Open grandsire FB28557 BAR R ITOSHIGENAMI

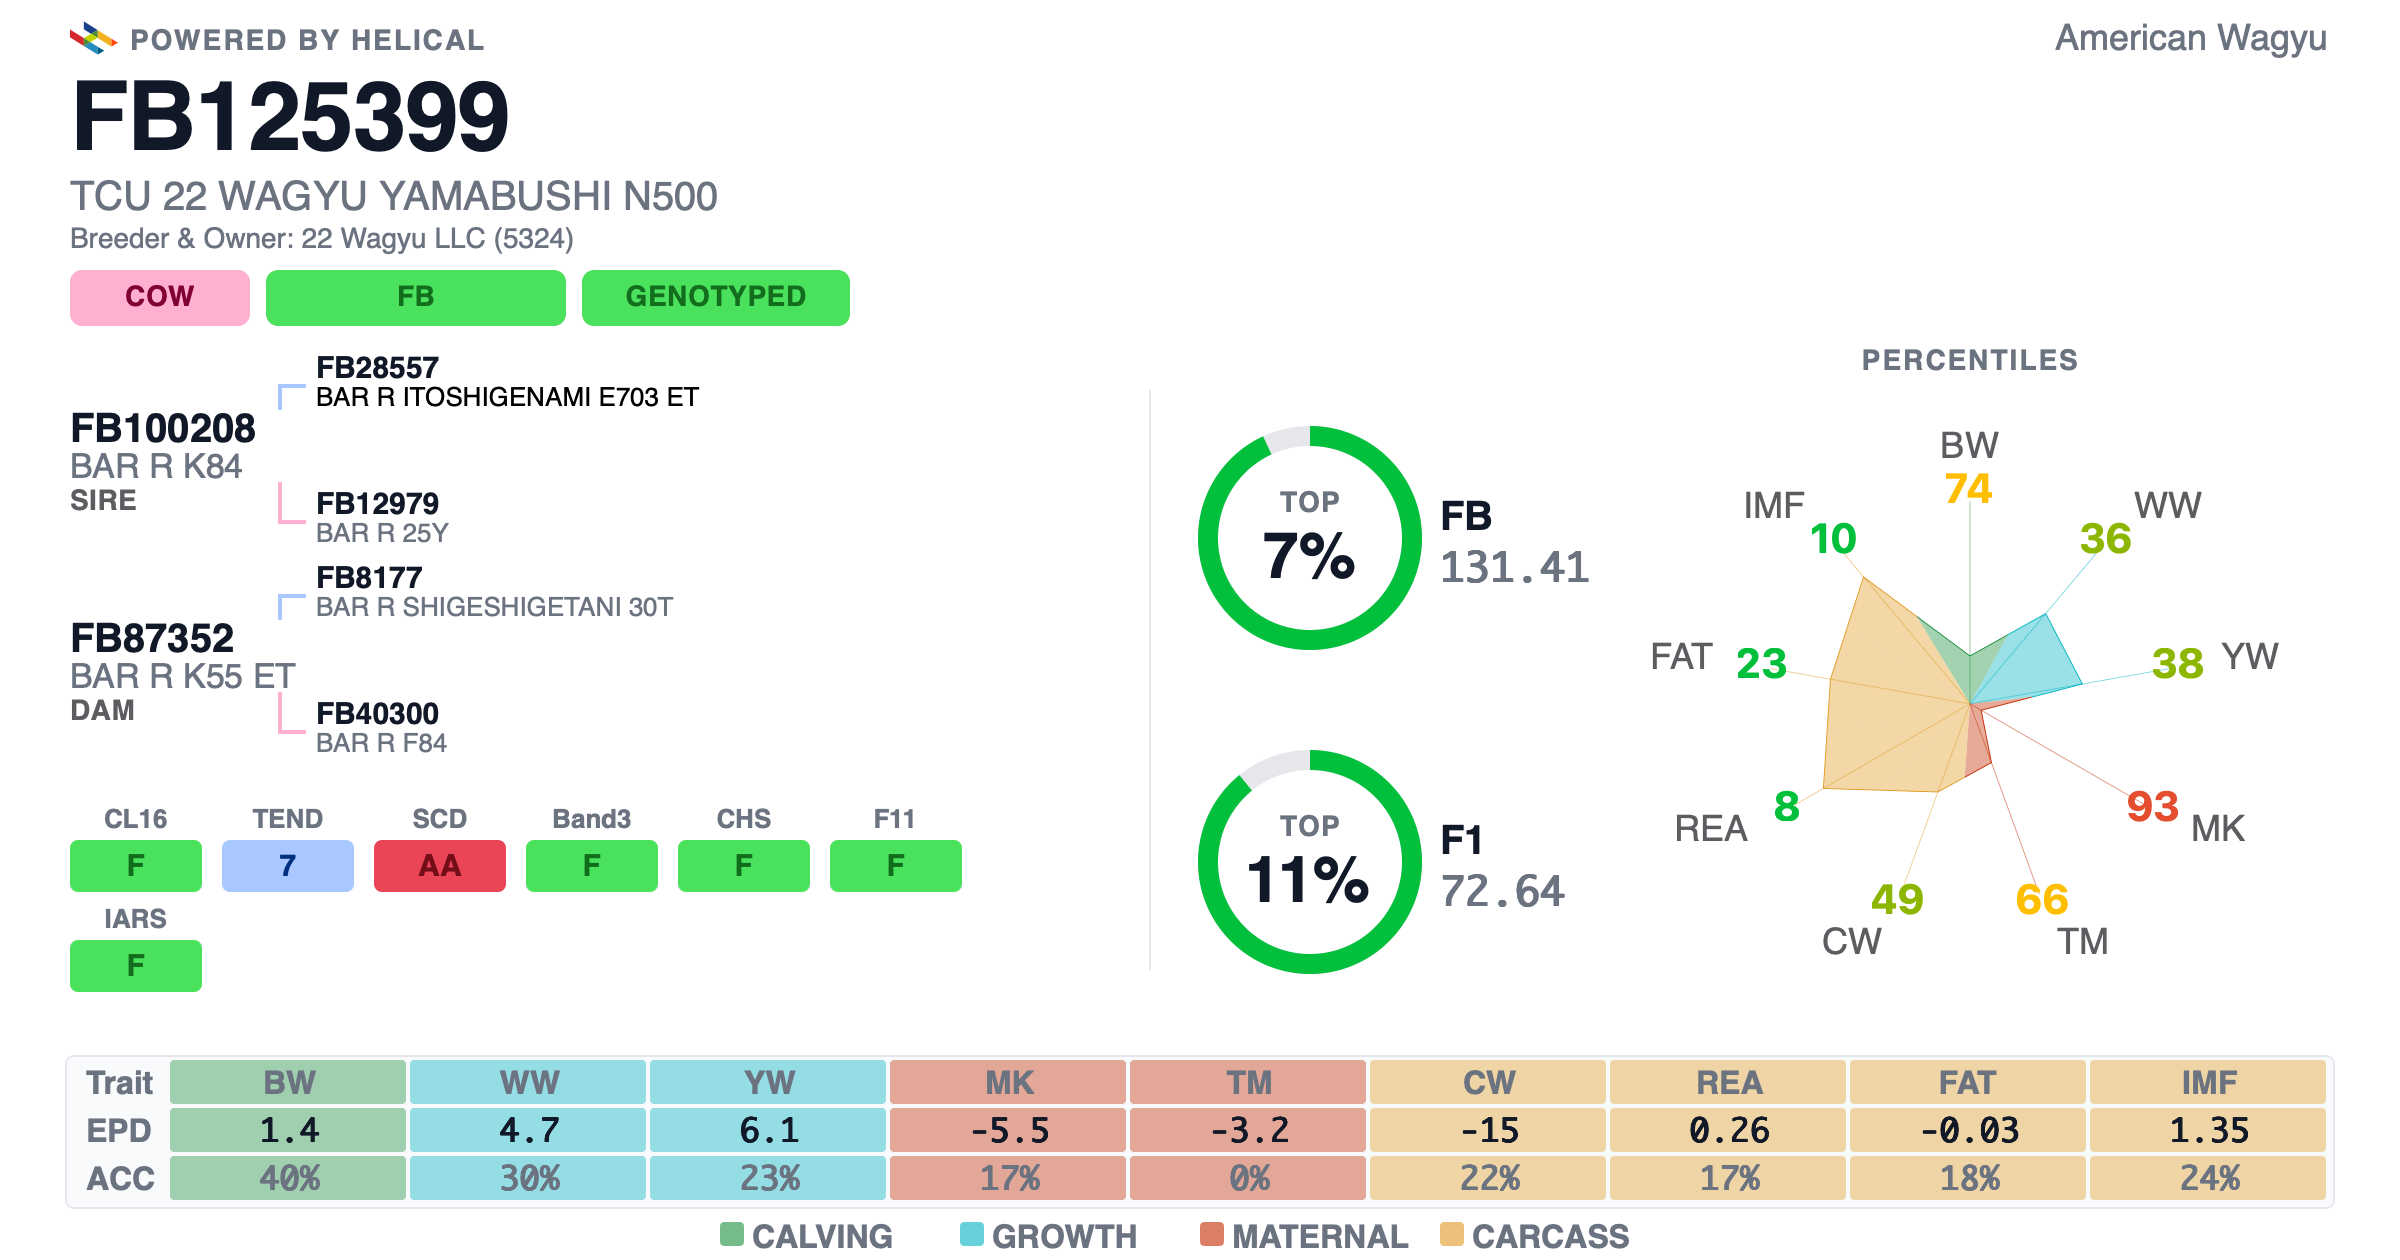(507, 382)
